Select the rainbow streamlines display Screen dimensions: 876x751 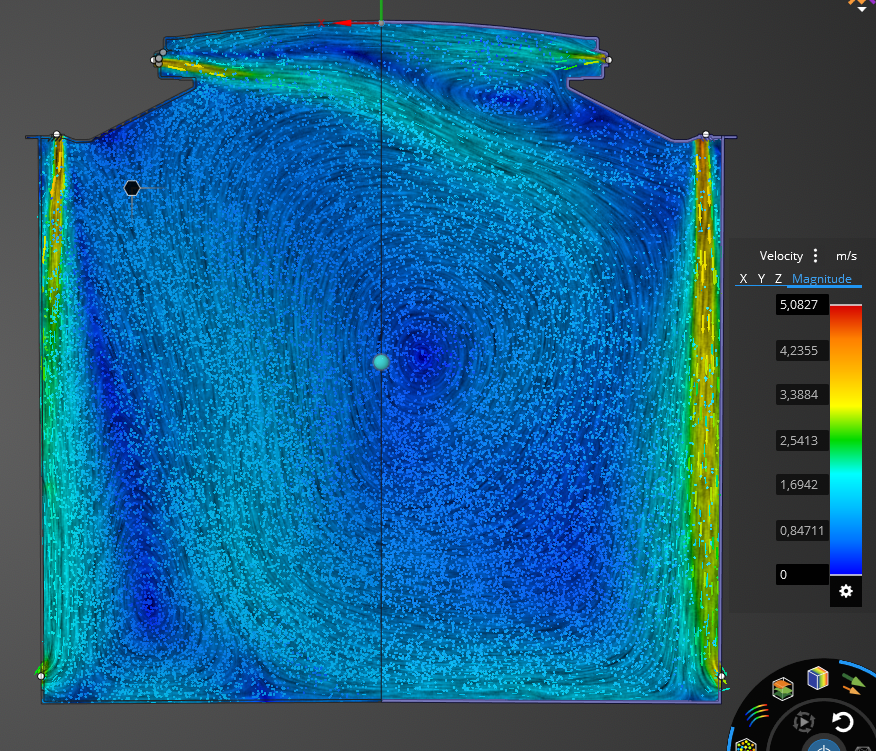click(756, 715)
